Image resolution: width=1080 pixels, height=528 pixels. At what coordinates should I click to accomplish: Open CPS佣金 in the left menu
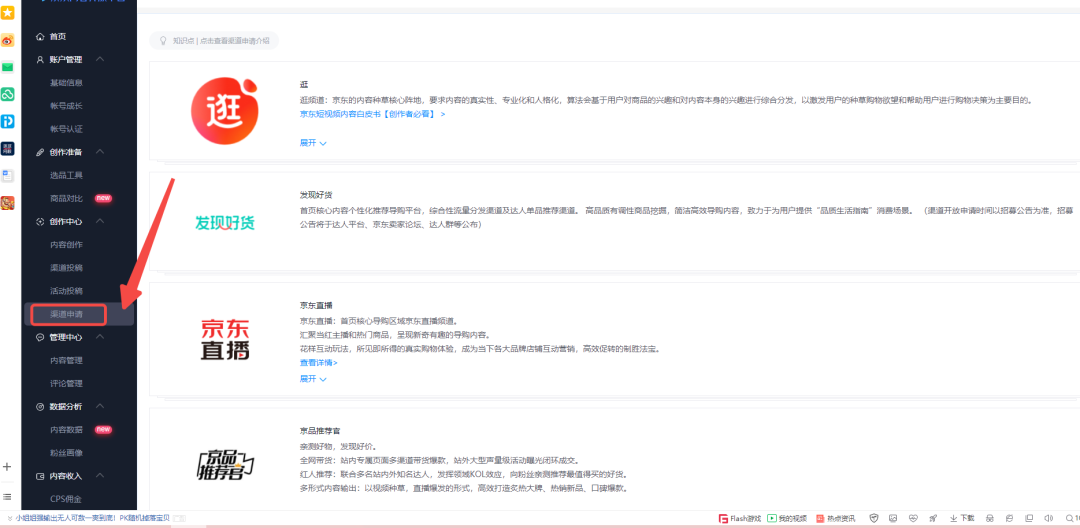tap(66, 498)
